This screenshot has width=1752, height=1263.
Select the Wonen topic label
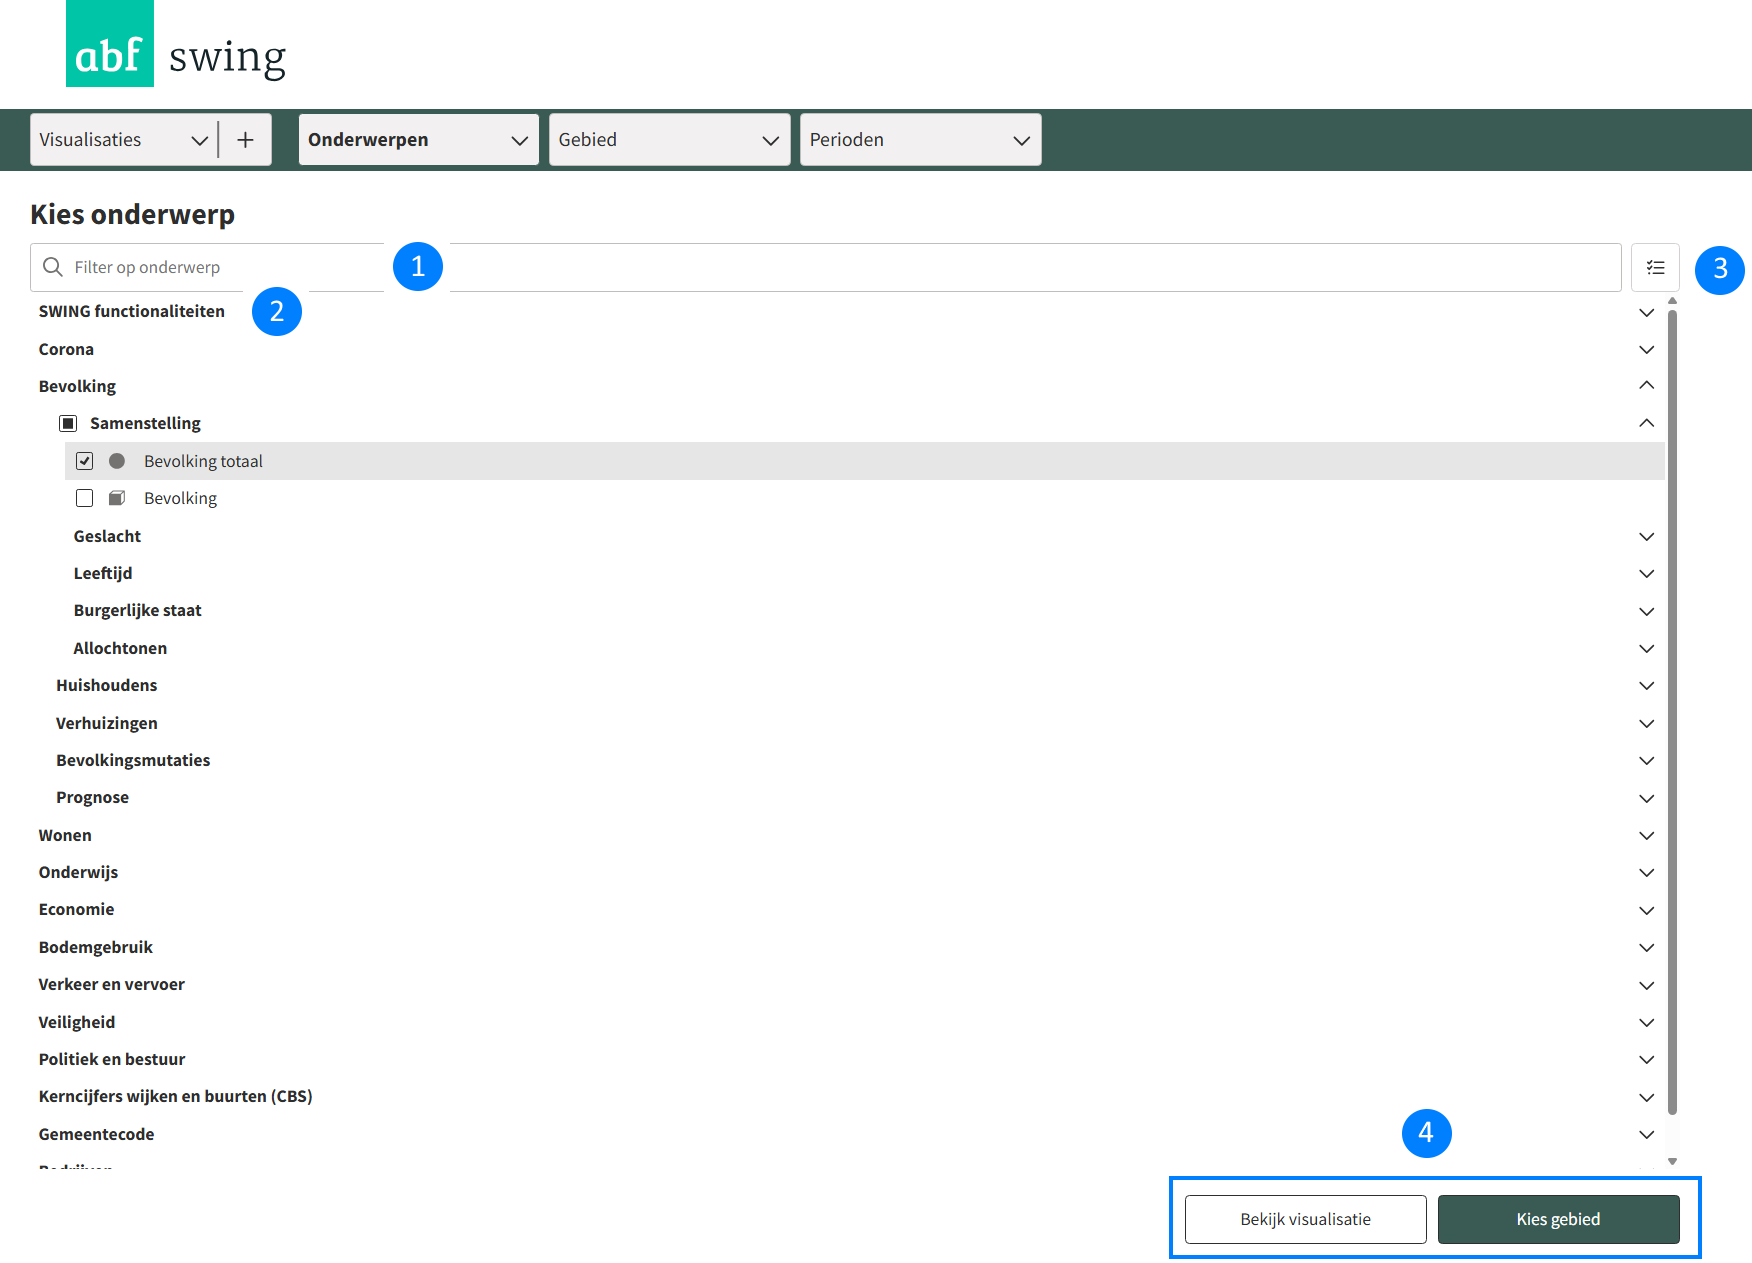(x=65, y=835)
